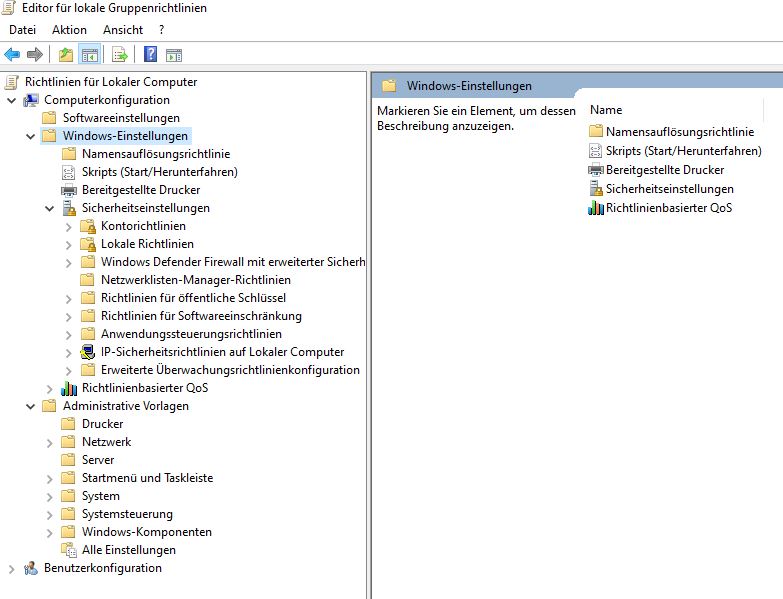Open the ? help menu
The width and height of the screenshot is (783, 599).
coord(161,30)
